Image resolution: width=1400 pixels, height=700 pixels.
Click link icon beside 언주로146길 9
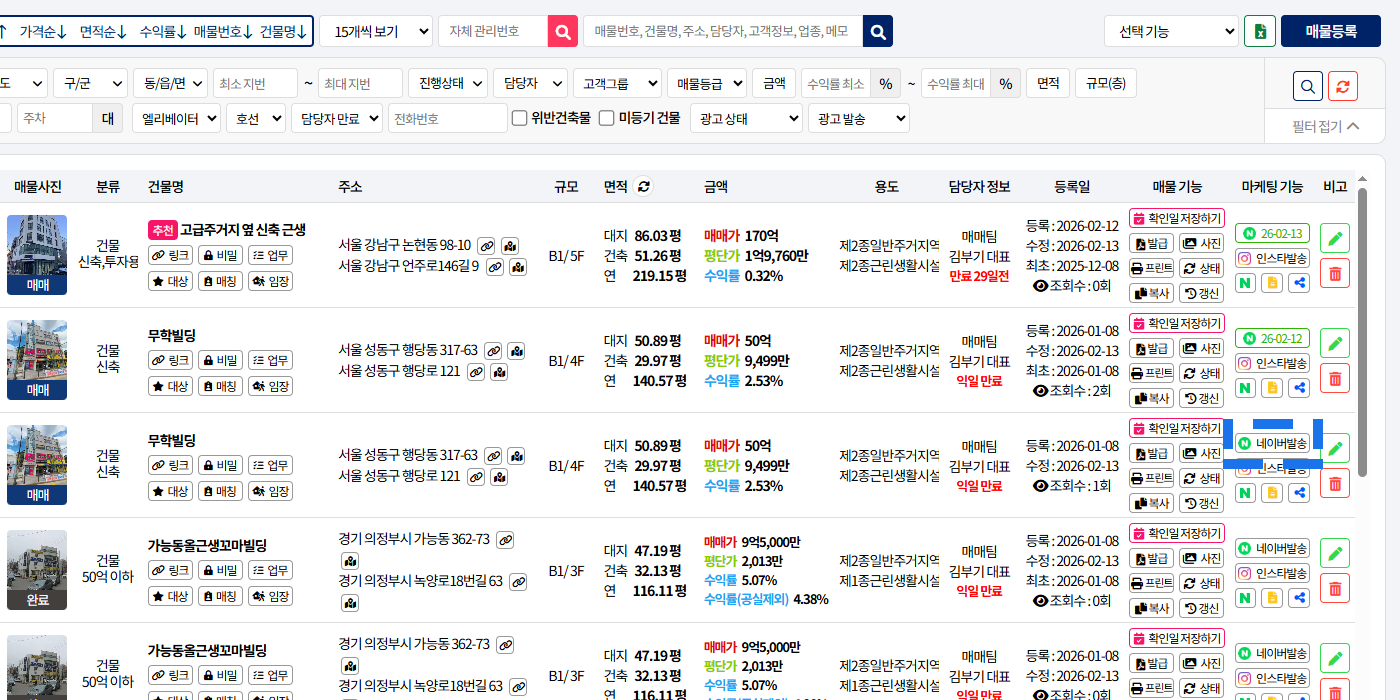495,267
